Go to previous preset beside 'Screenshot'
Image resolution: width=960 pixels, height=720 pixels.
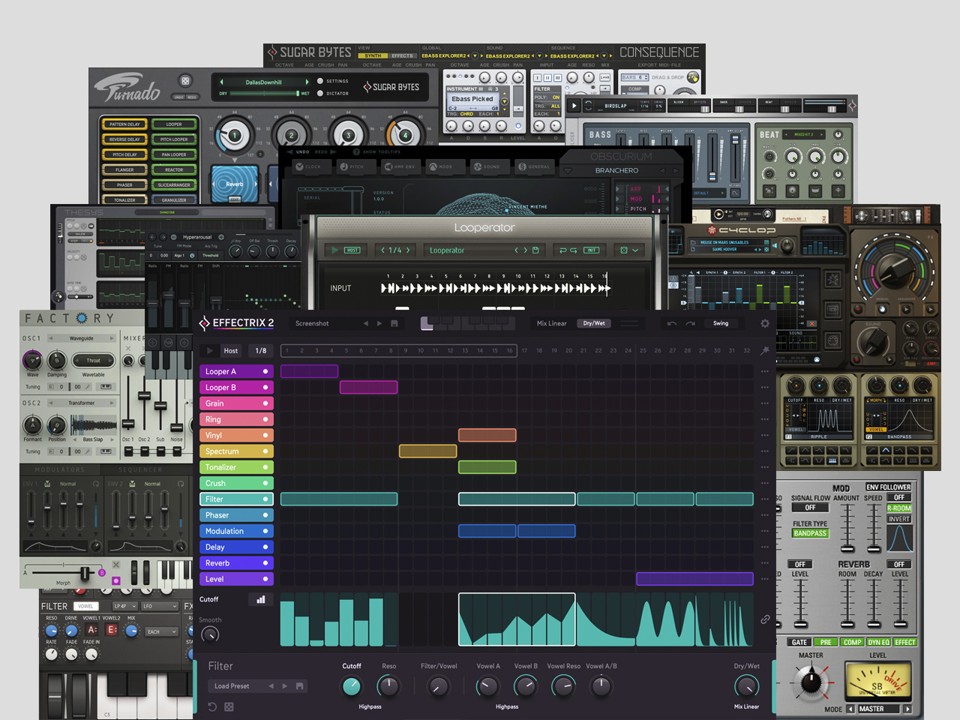[366, 323]
